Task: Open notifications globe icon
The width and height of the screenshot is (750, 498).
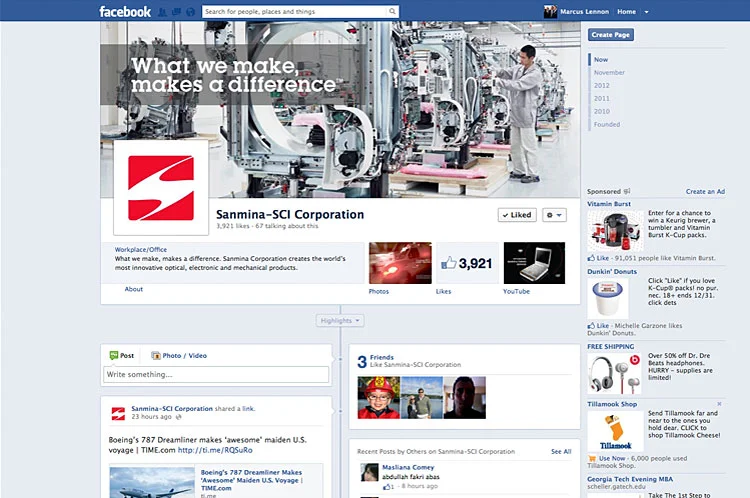Action: (x=190, y=12)
